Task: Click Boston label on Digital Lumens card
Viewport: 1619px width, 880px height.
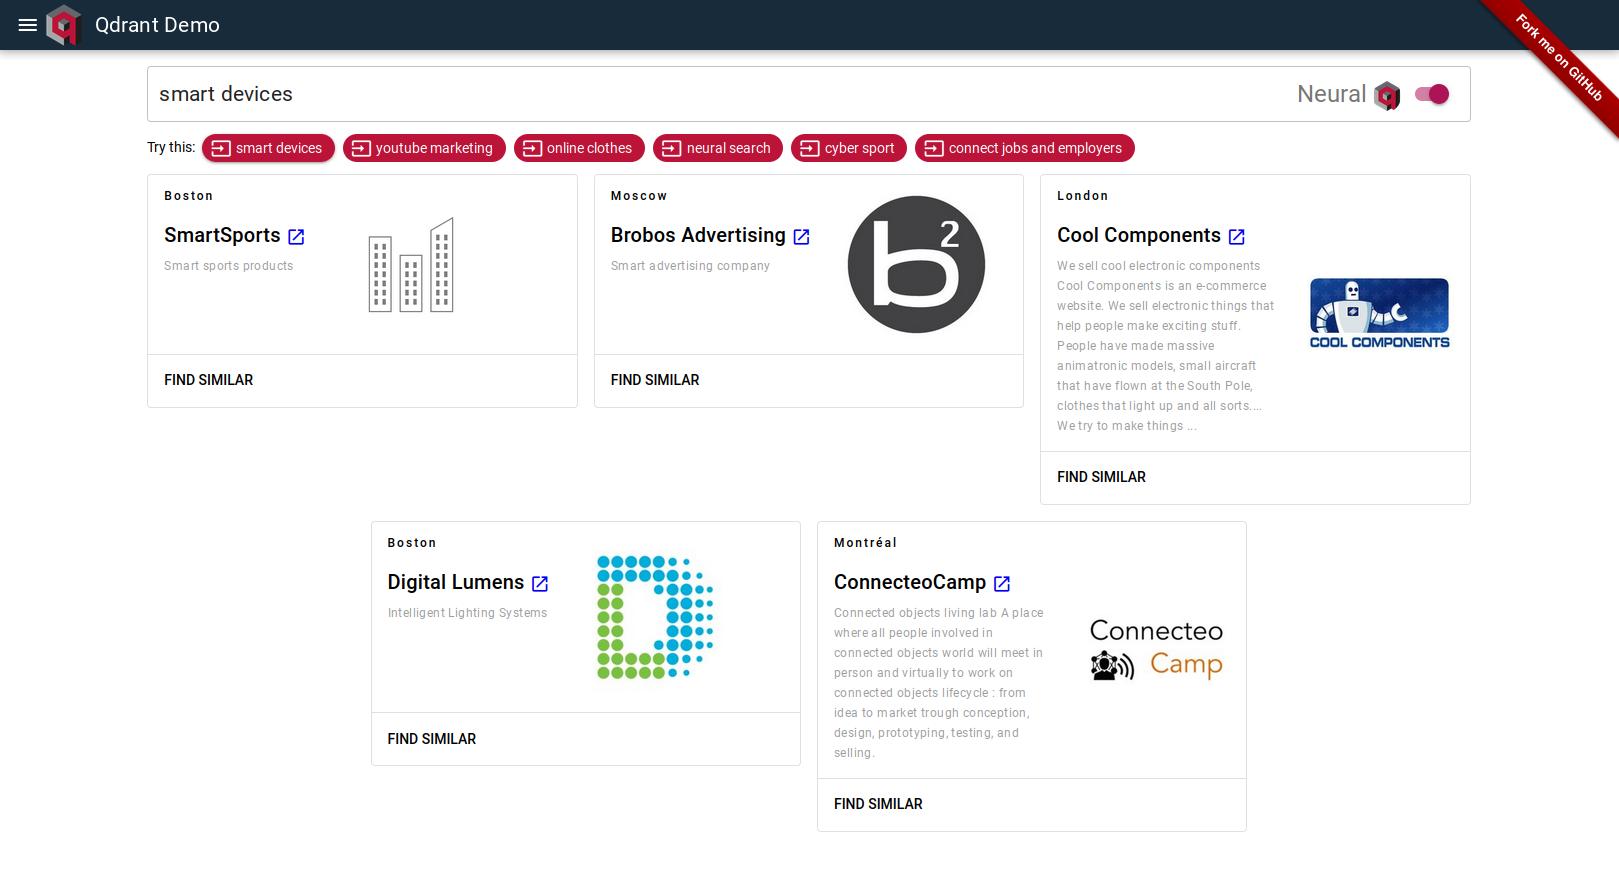Action: click(412, 543)
